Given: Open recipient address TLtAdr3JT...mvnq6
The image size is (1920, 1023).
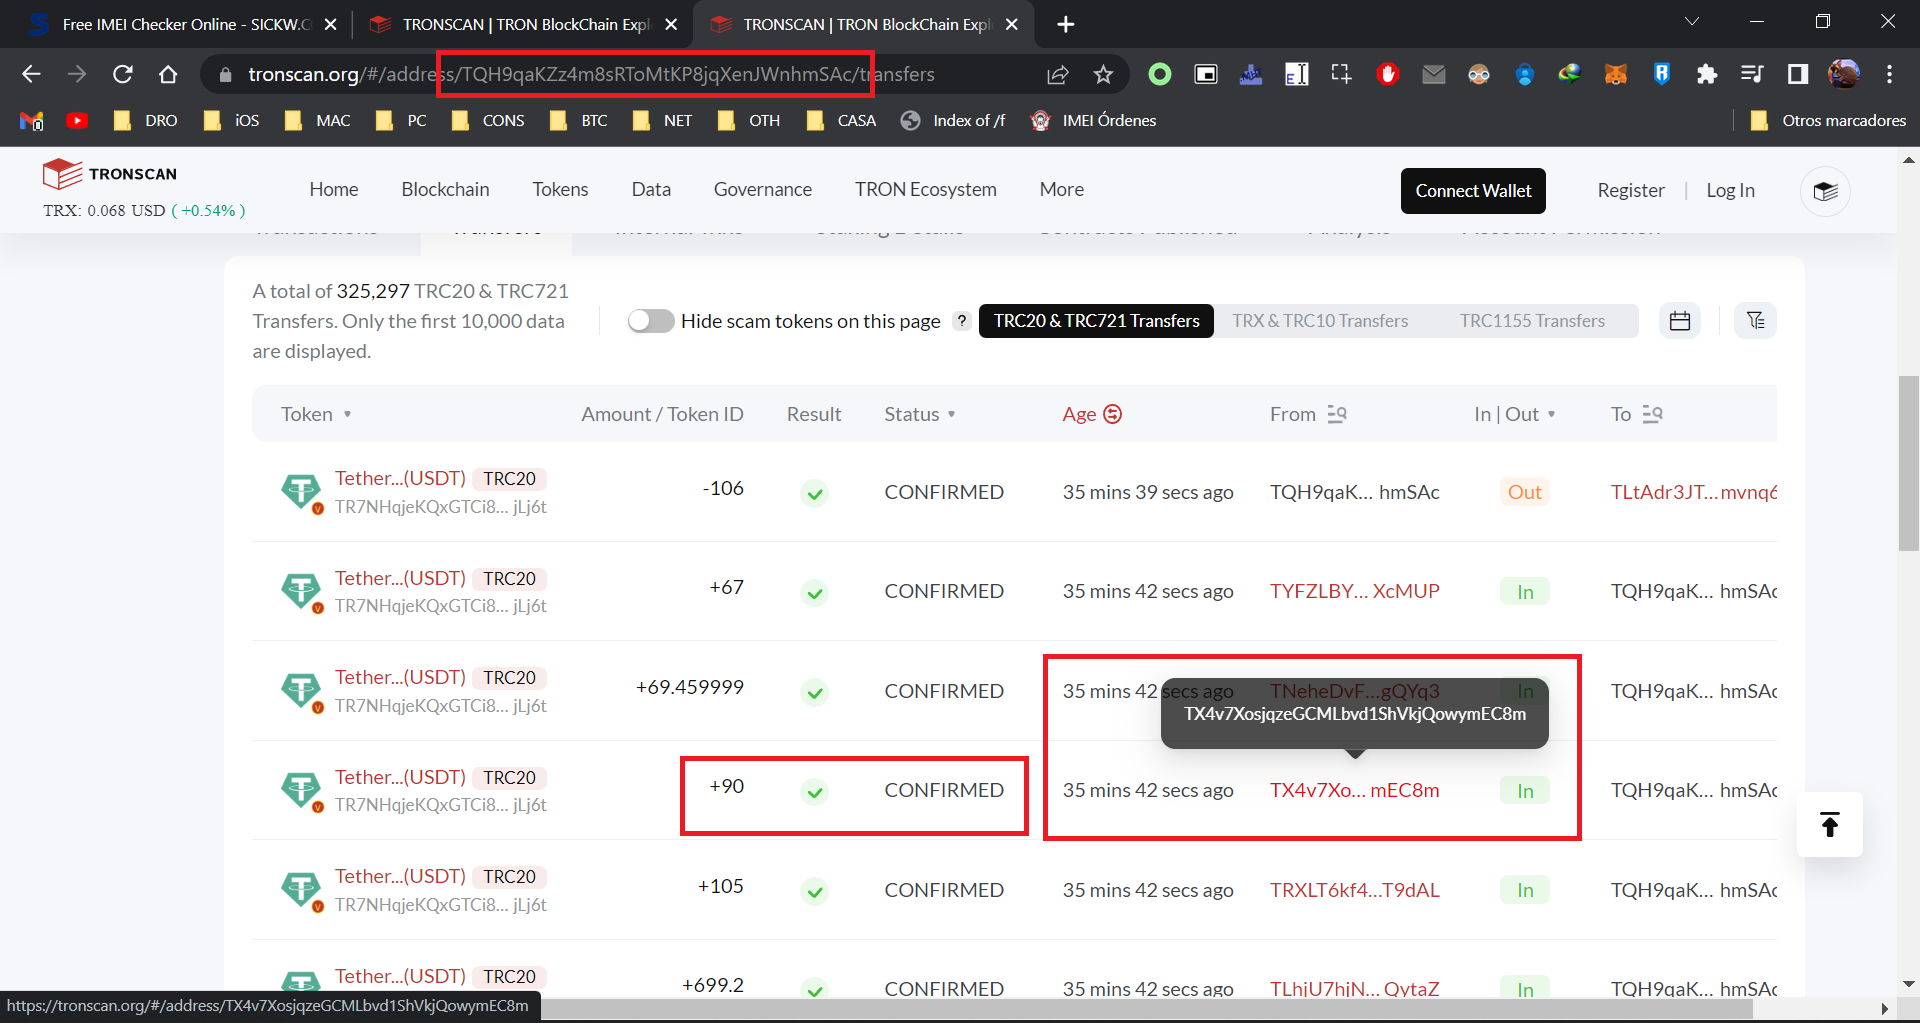Looking at the screenshot, I should click(x=1694, y=492).
